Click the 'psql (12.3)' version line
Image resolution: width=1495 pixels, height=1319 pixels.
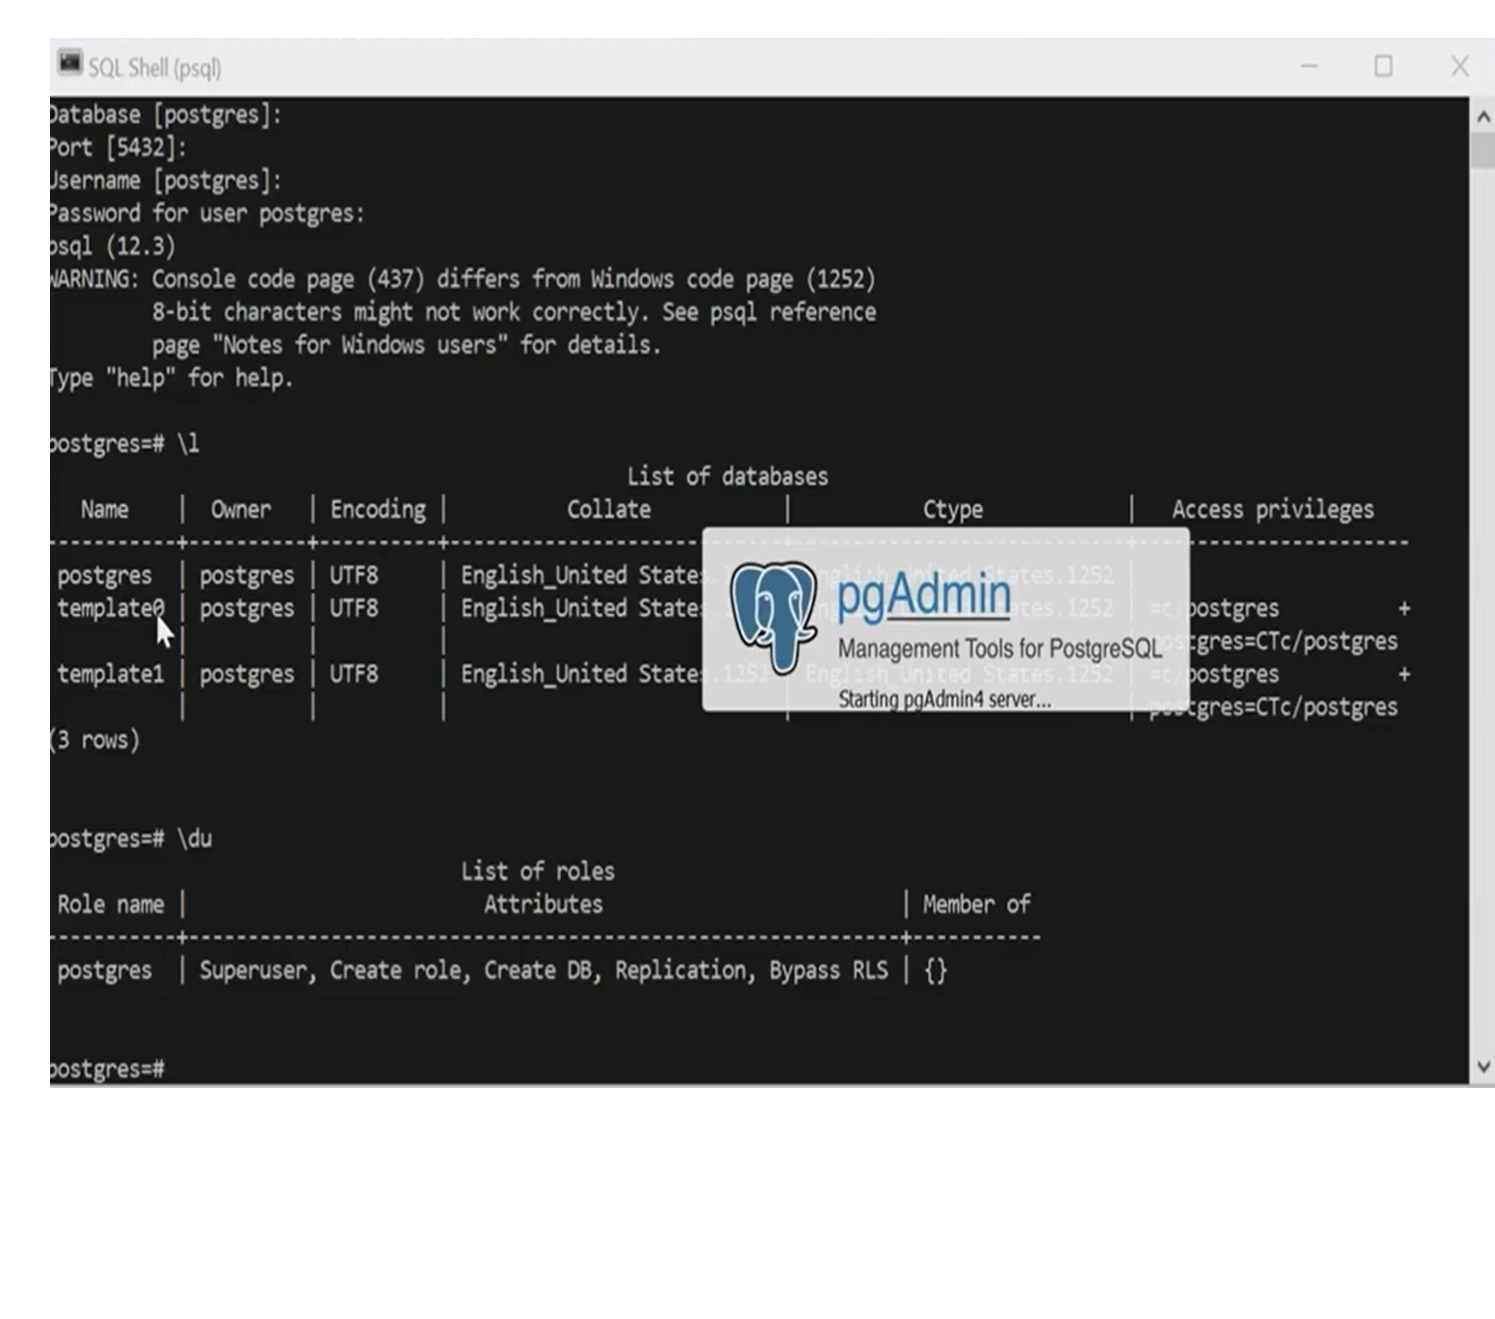tap(112, 246)
